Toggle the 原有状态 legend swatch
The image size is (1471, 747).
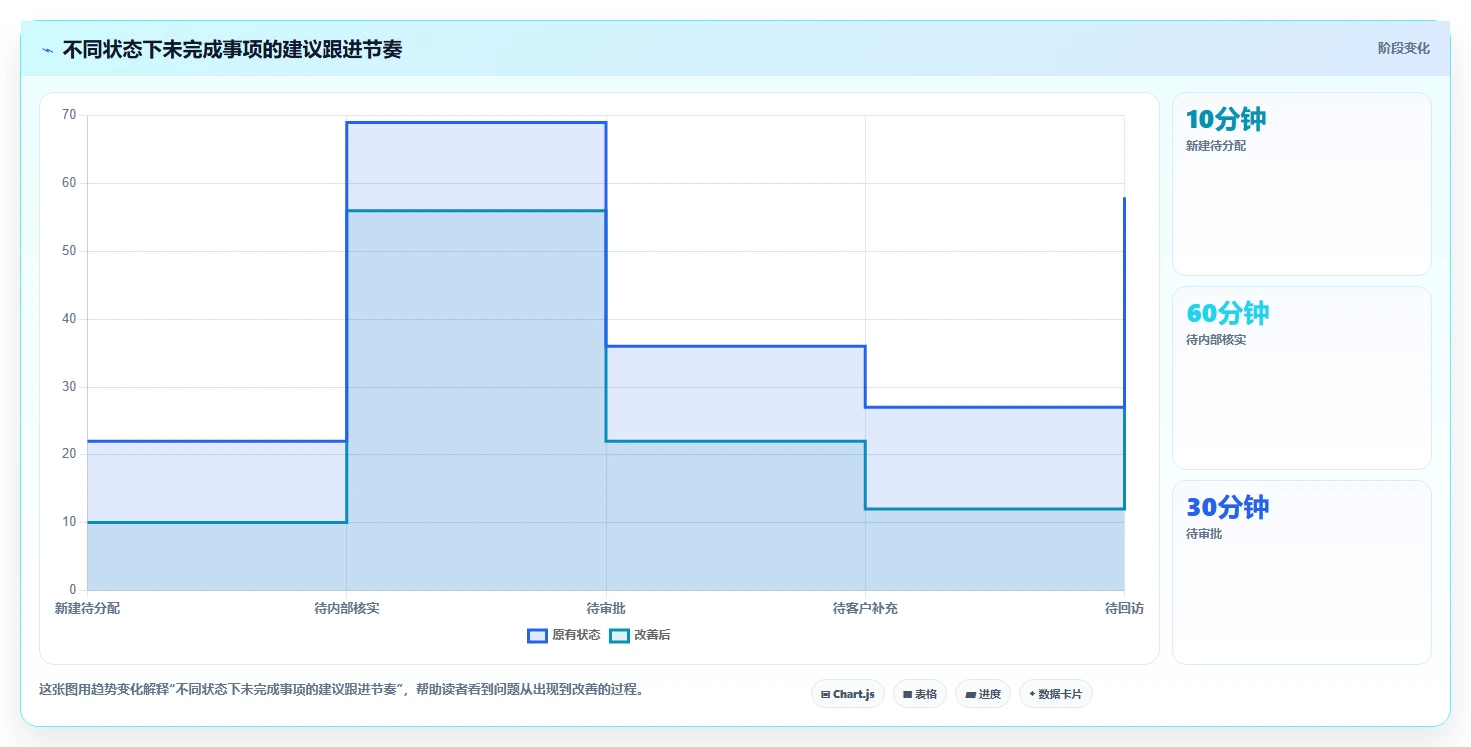coord(537,636)
